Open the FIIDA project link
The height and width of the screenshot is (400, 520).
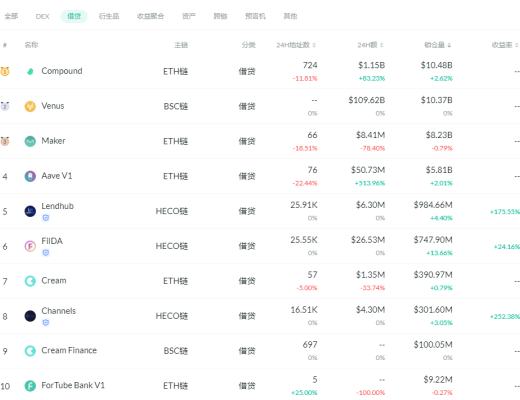[x=52, y=241]
